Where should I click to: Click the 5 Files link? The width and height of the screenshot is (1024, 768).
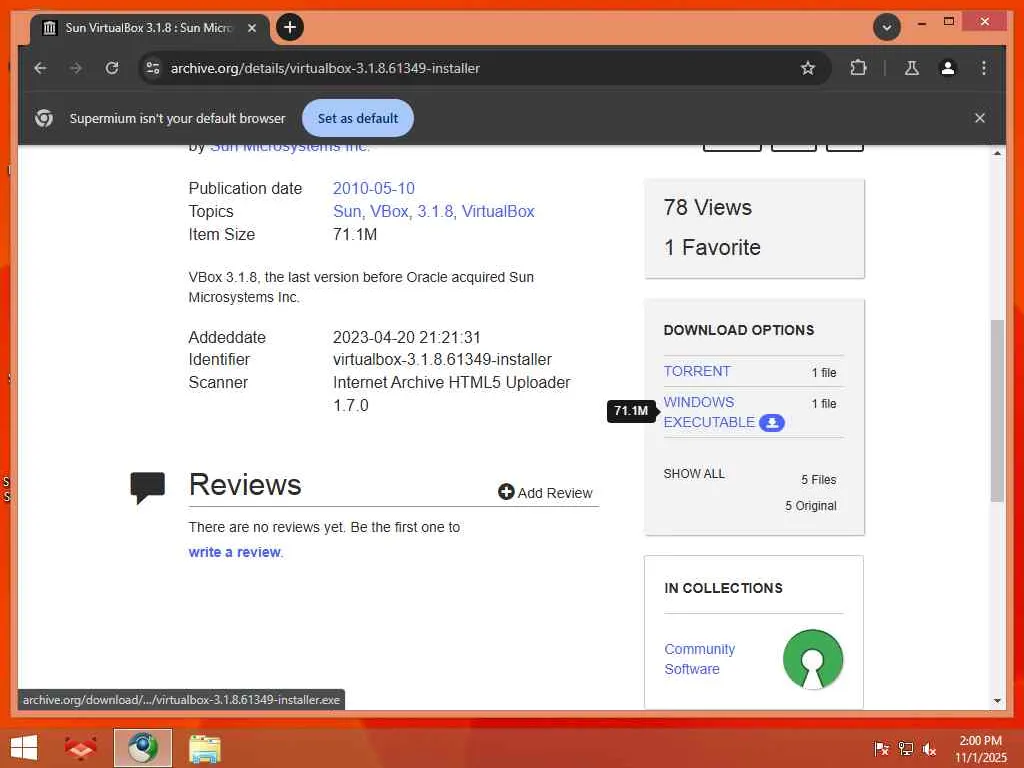(819, 479)
